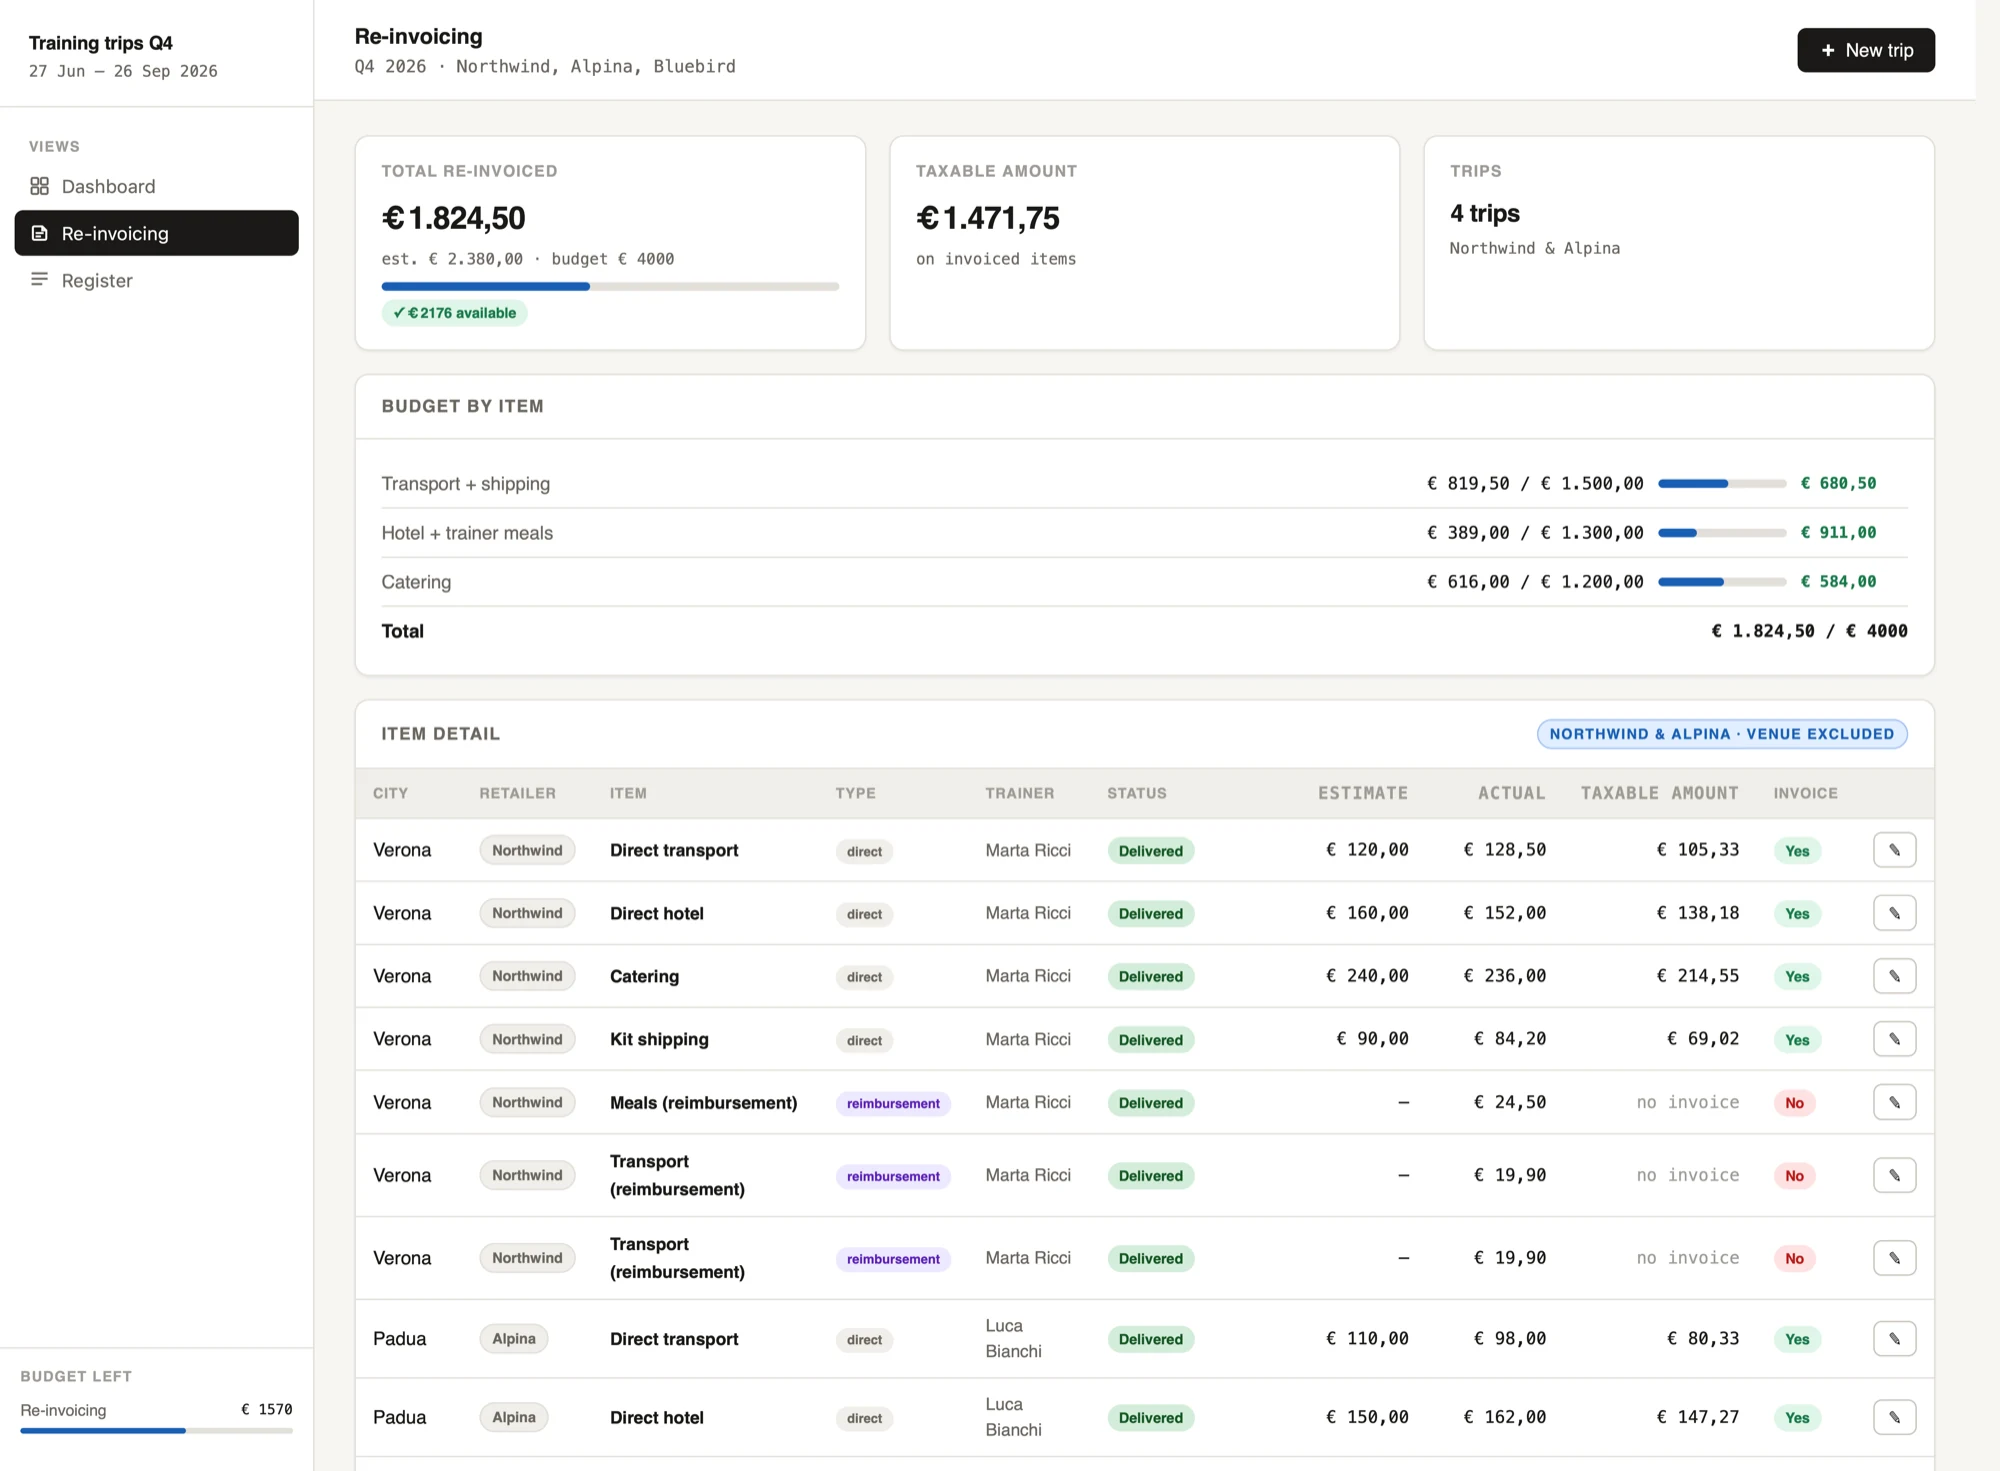Sort by the Actual column header
Screen dimensions: 2000x1471
pyautogui.click(x=1511, y=793)
